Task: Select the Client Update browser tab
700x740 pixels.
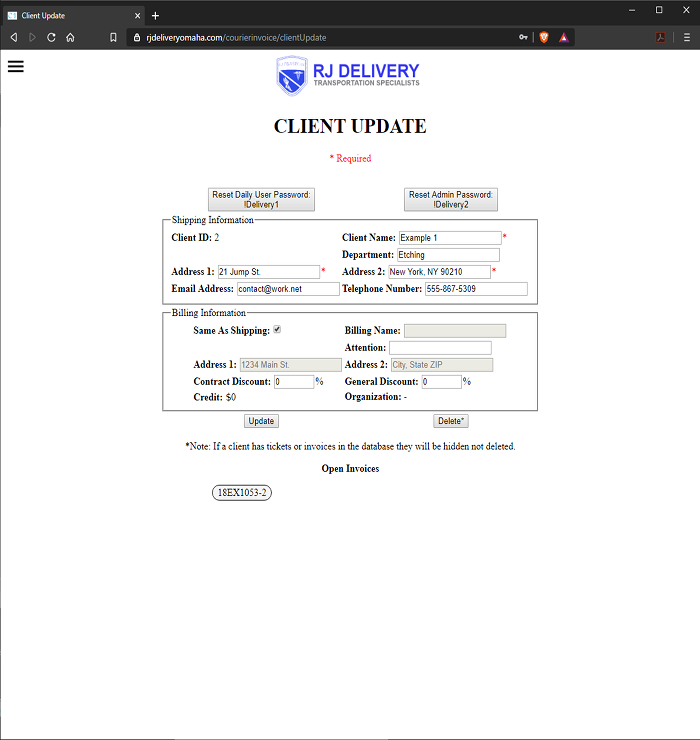Action: pyautogui.click(x=70, y=15)
